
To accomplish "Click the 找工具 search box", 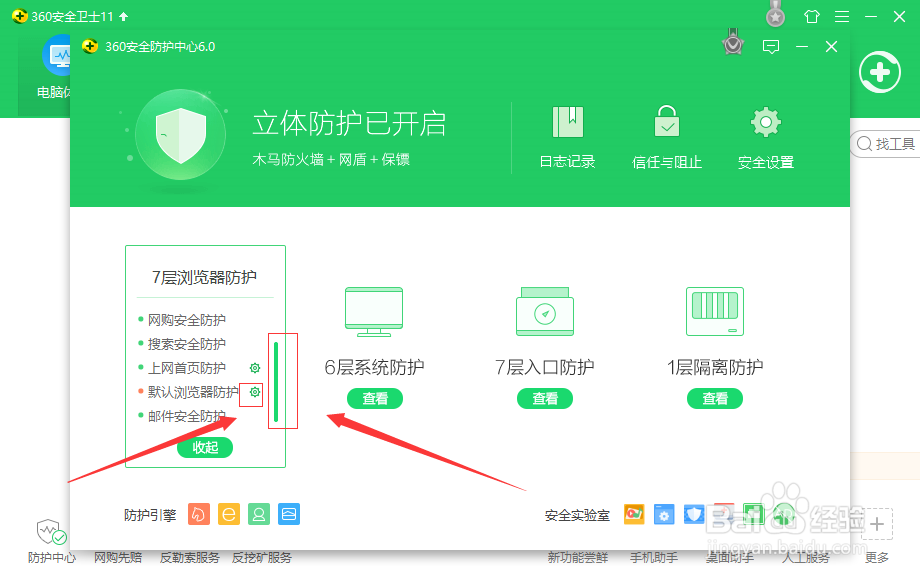I will [885, 144].
